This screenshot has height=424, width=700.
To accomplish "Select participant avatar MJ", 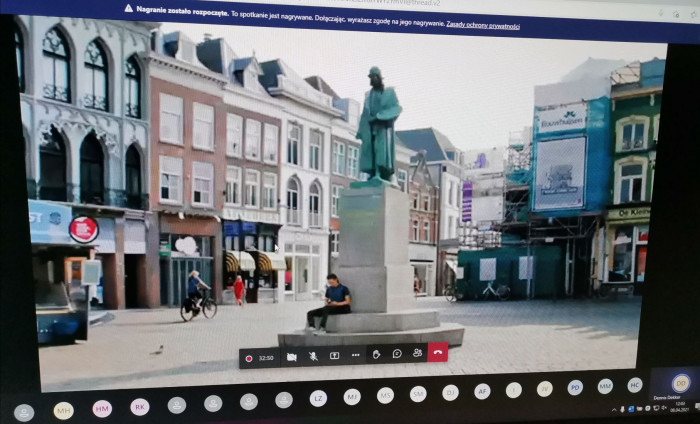I will tap(352, 397).
